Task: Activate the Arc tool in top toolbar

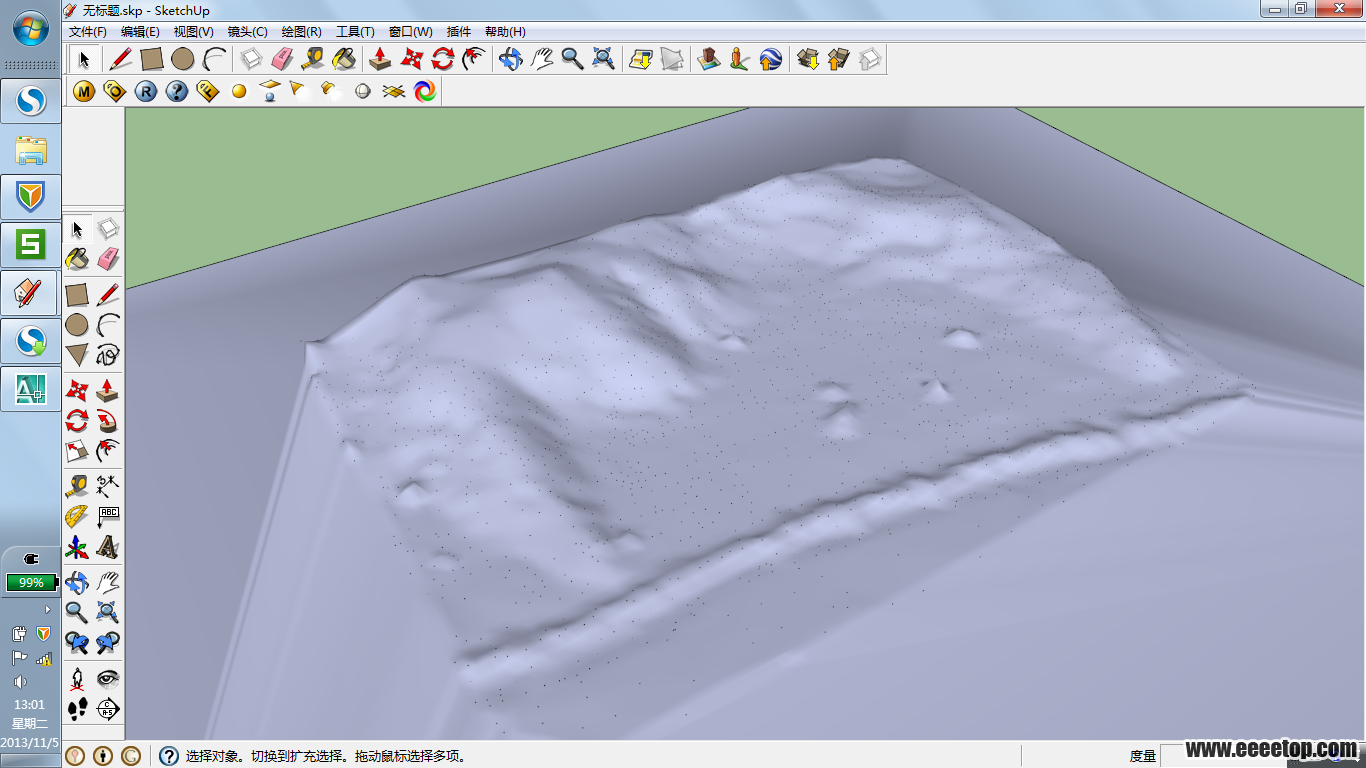Action: click(x=213, y=59)
